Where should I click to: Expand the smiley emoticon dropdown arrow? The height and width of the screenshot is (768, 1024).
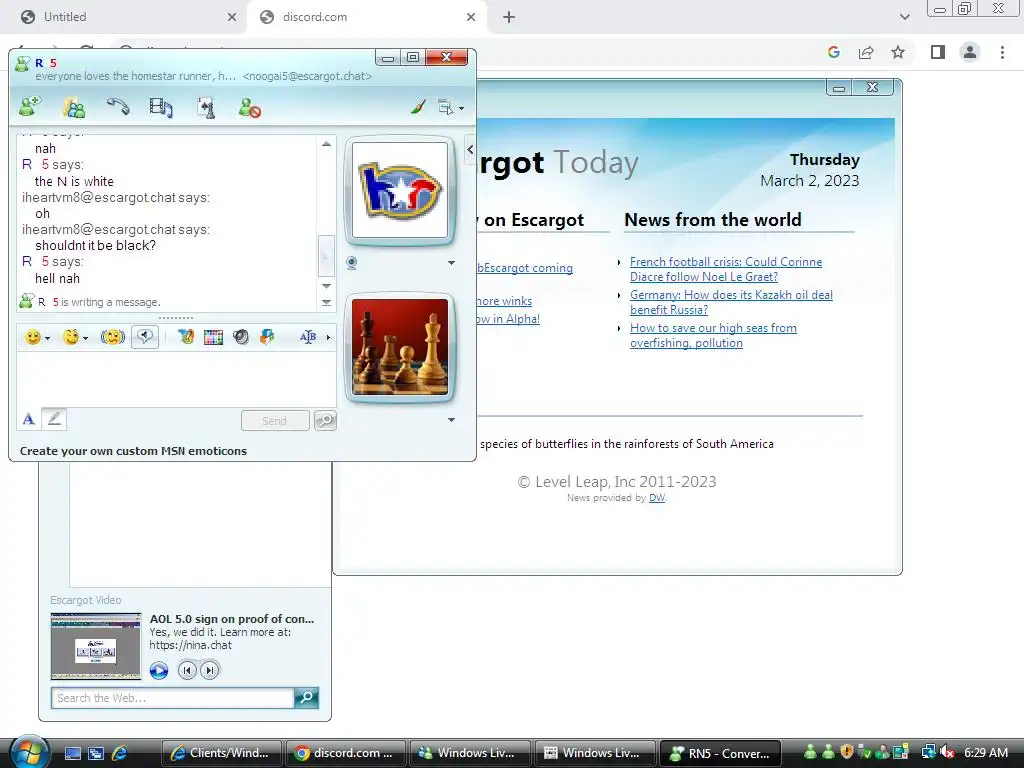click(x=48, y=338)
